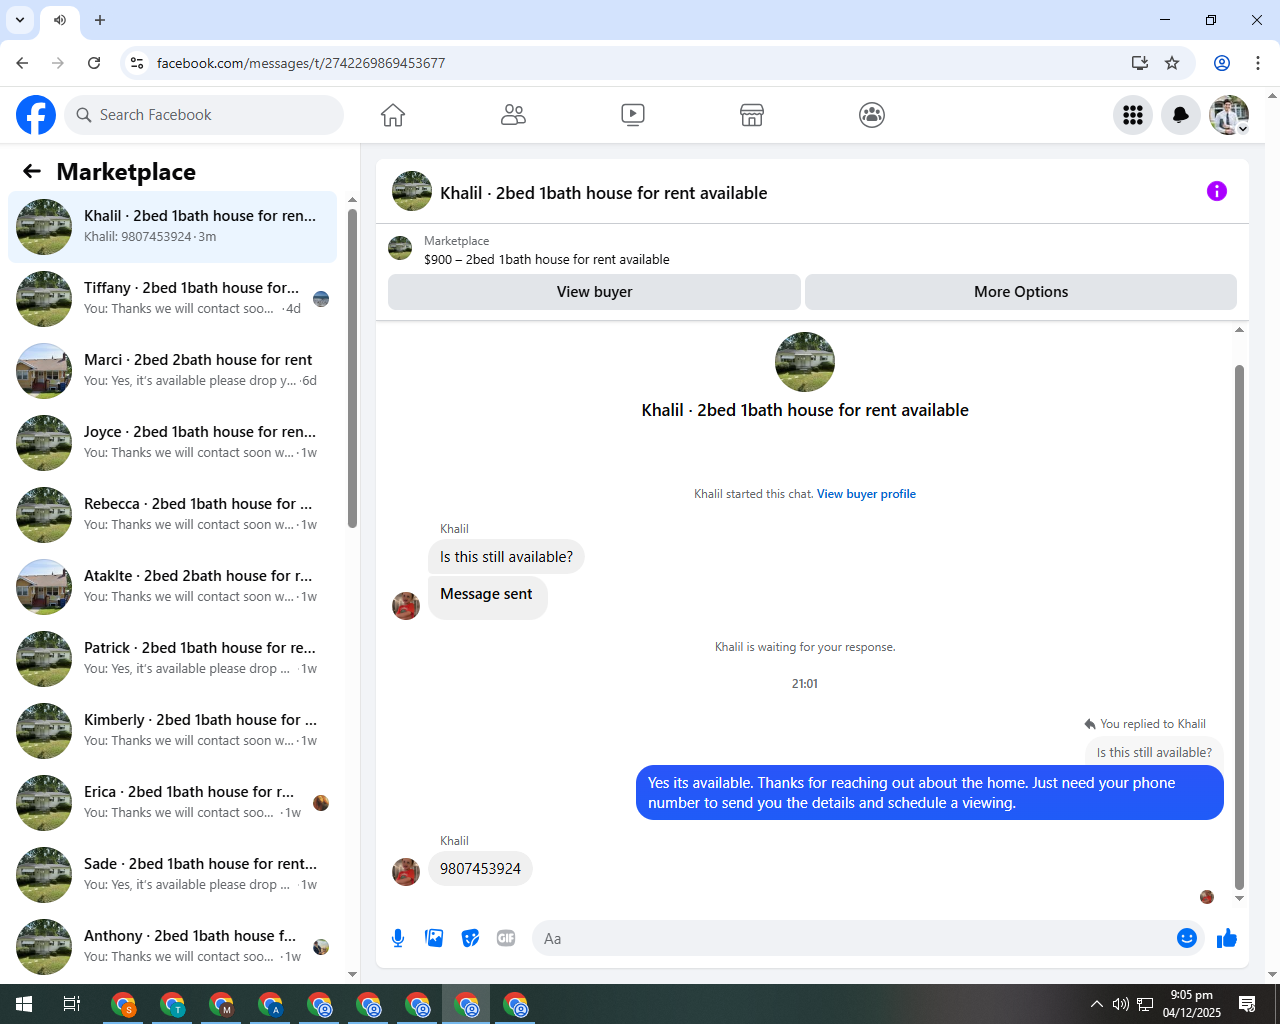Bookmark this page with star icon
The image size is (1280, 1024).
[1172, 63]
